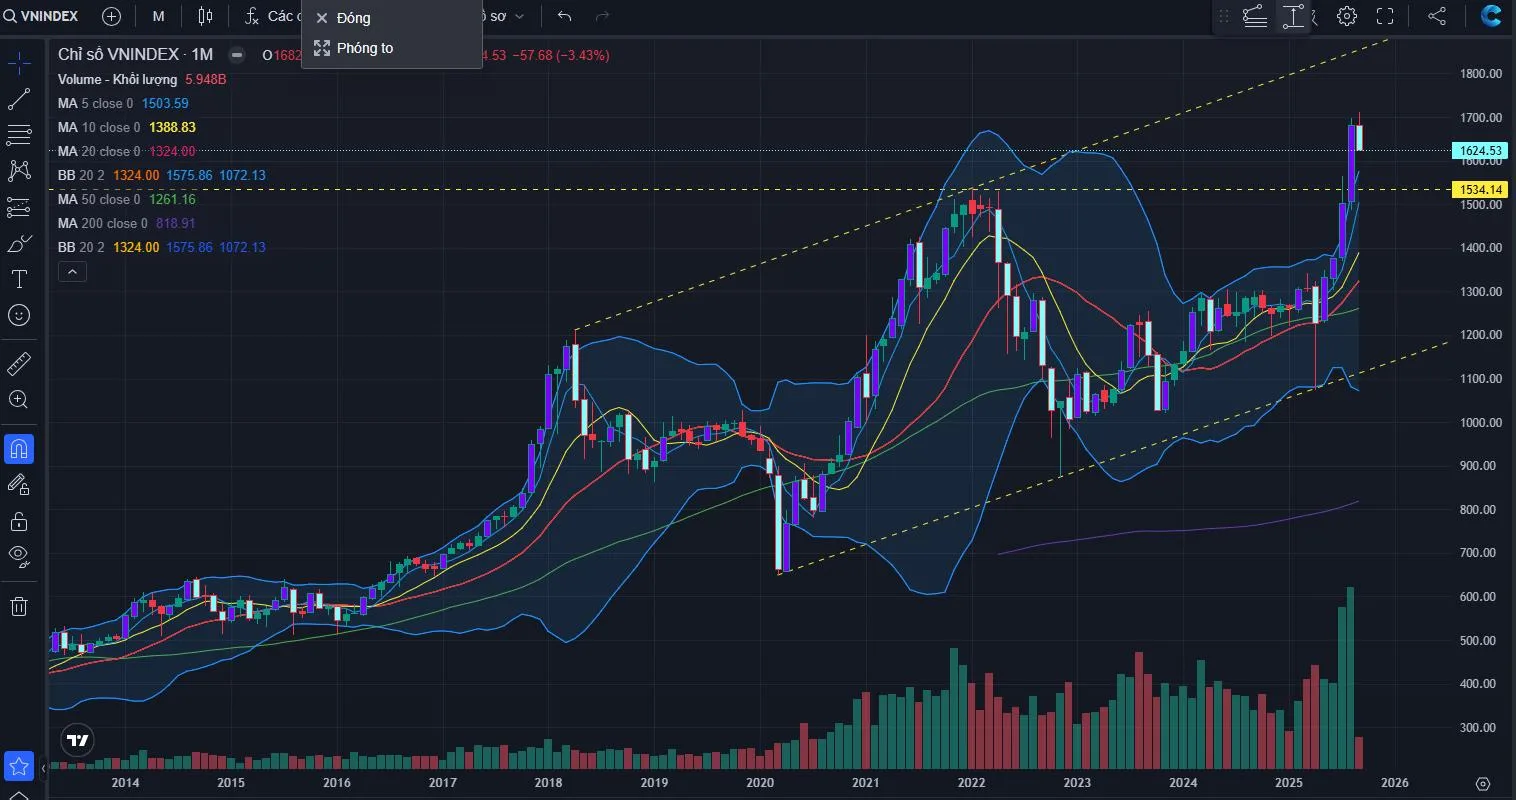Select the trend line drawing tool
The height and width of the screenshot is (800, 1516).
[x=19, y=99]
